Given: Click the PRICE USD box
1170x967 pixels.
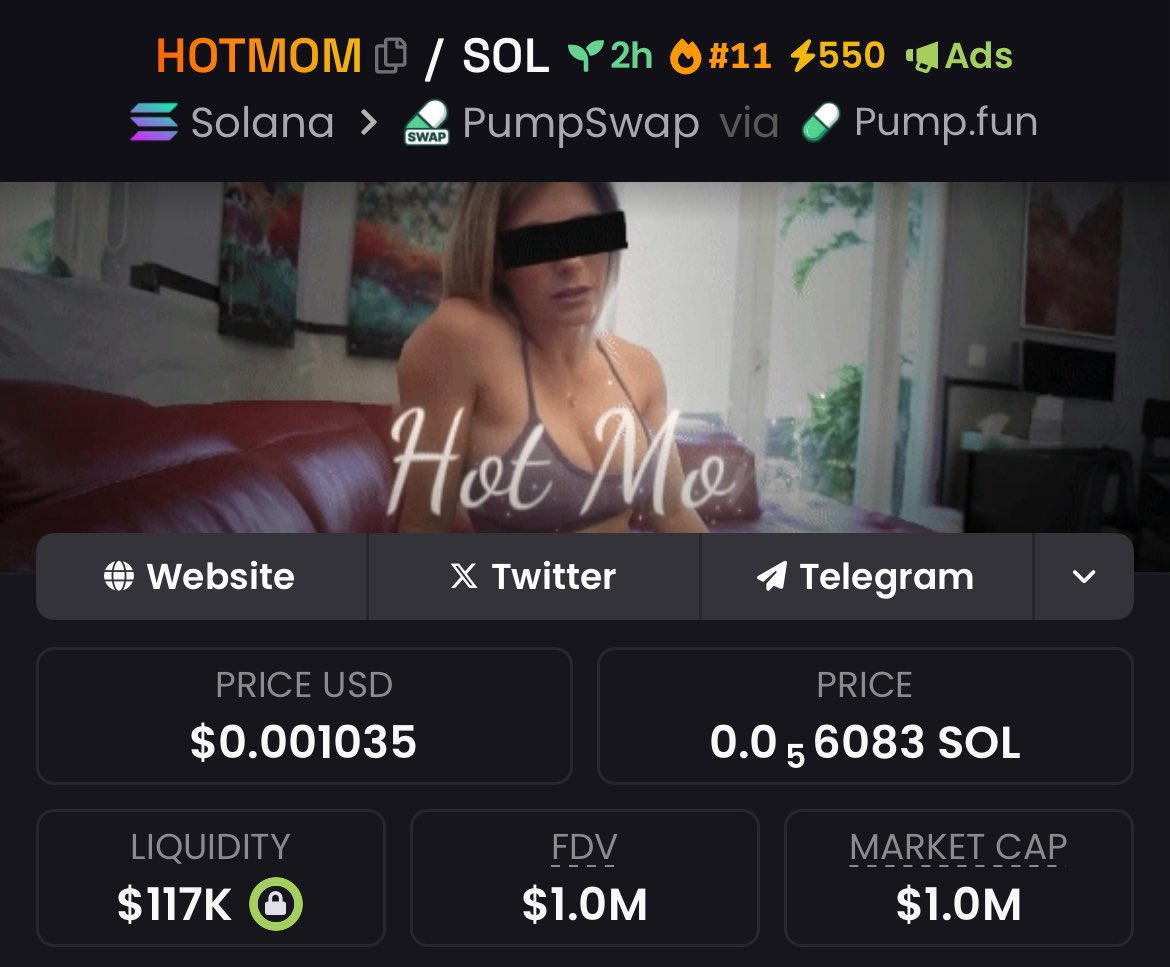Looking at the screenshot, I should pyautogui.click(x=304, y=716).
